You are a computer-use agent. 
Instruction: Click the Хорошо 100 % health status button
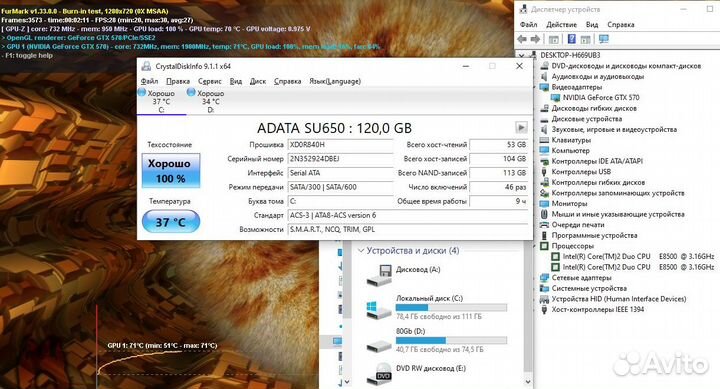171,170
